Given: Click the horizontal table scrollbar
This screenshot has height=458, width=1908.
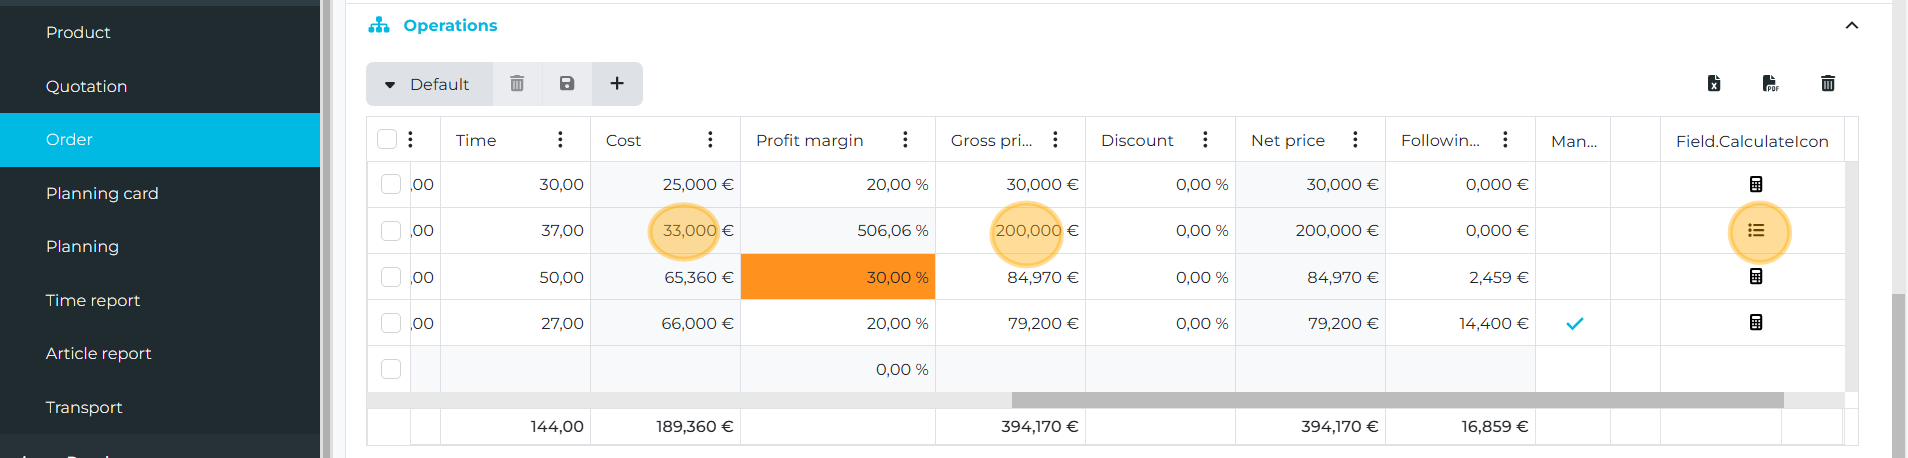Looking at the screenshot, I should [x=1397, y=400].
